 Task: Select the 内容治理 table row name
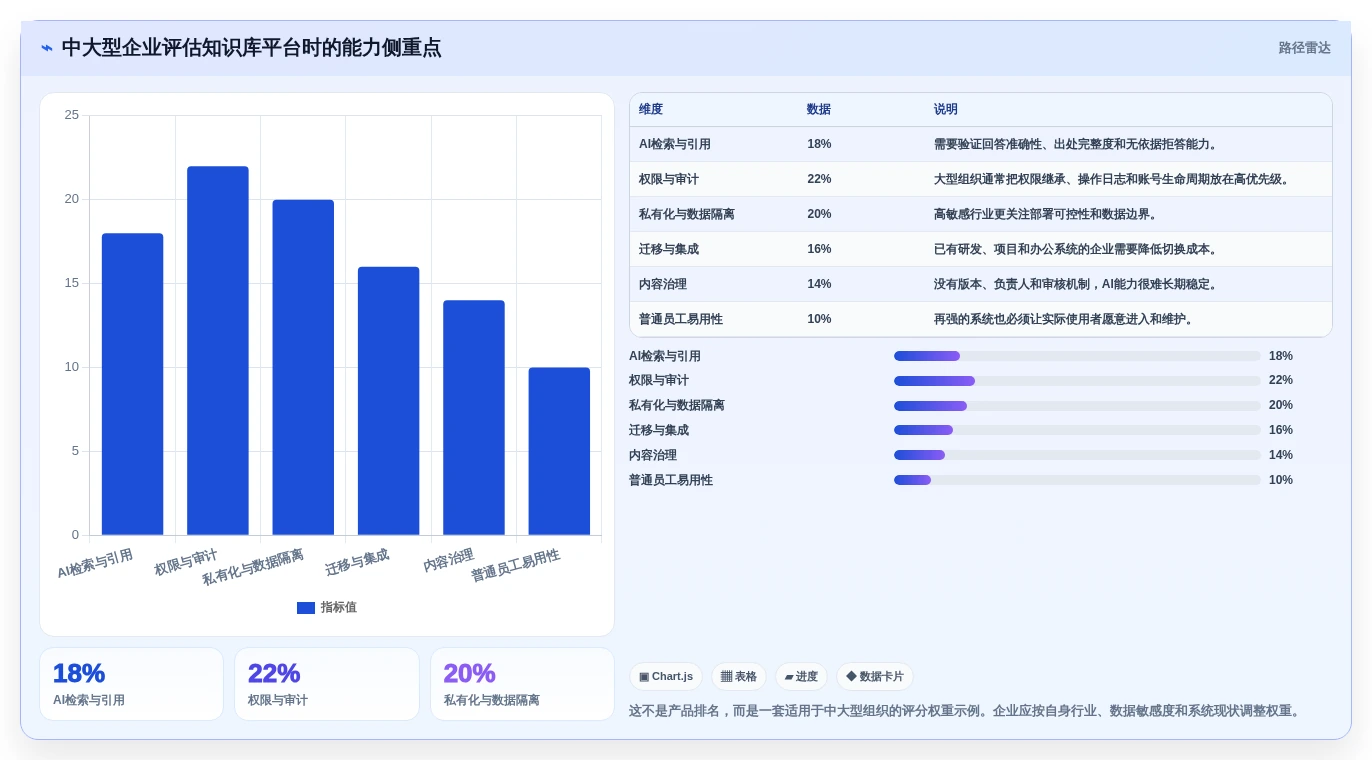[663, 285]
